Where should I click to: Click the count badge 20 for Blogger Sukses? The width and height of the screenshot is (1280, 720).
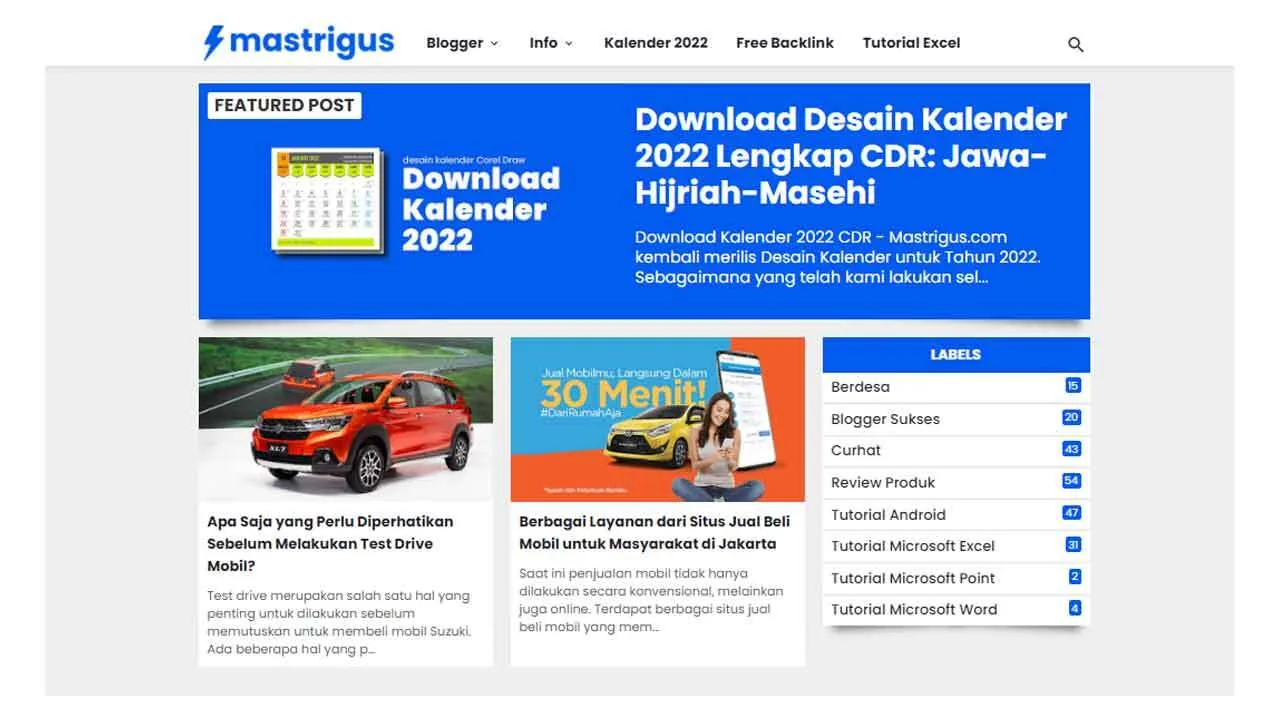coord(1072,418)
